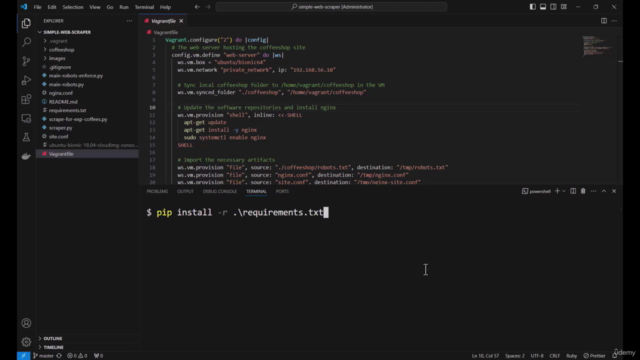Click the remote window indicator in status bar

pyautogui.click(x=23, y=356)
